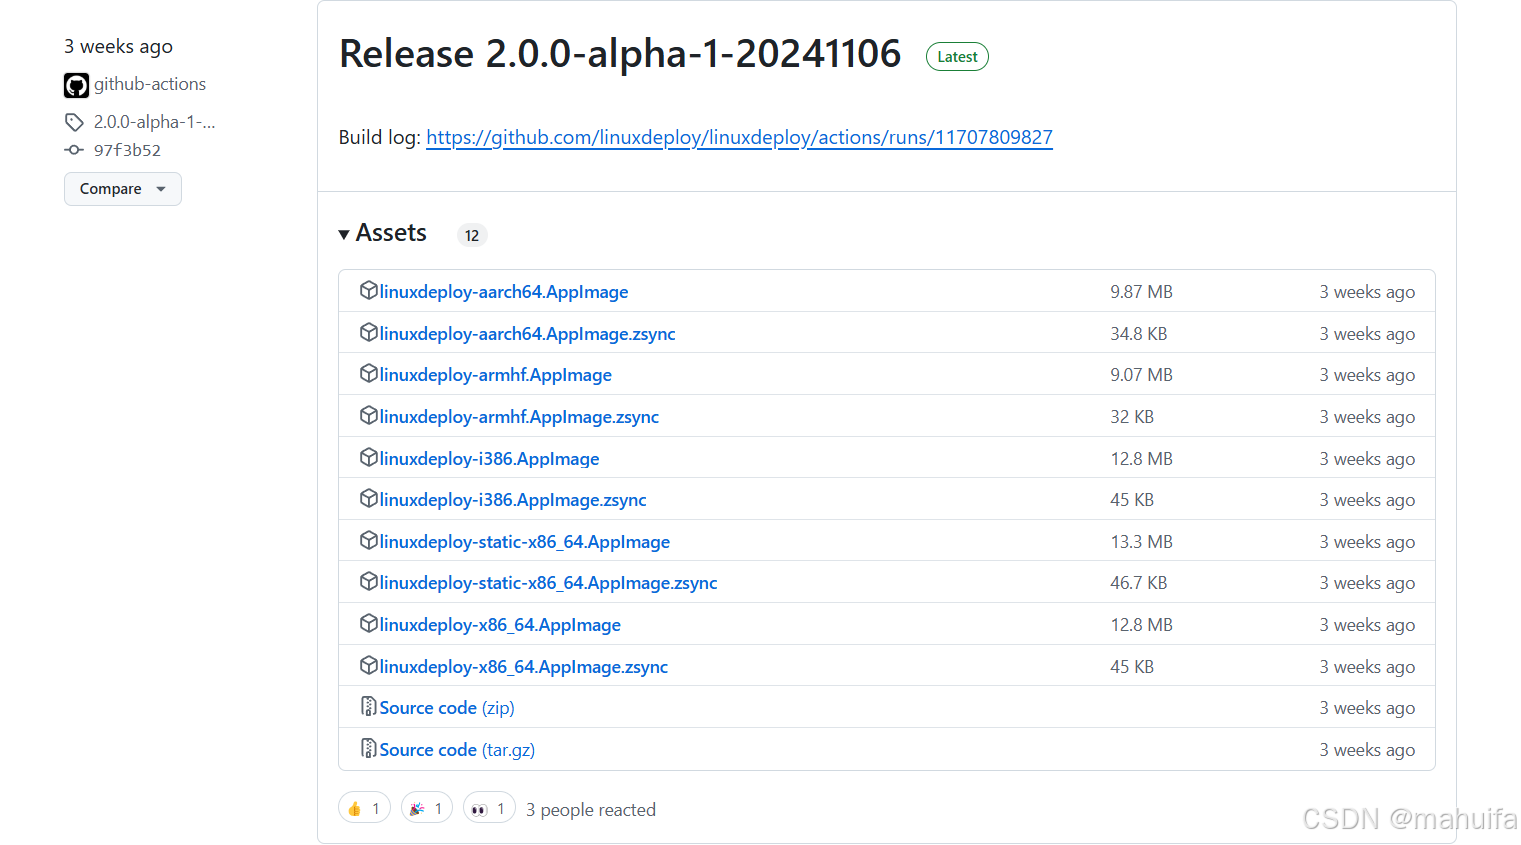Image resolution: width=1521 pixels, height=845 pixels.
Task: Click the 34.8 KB file size
Action: point(1139,334)
